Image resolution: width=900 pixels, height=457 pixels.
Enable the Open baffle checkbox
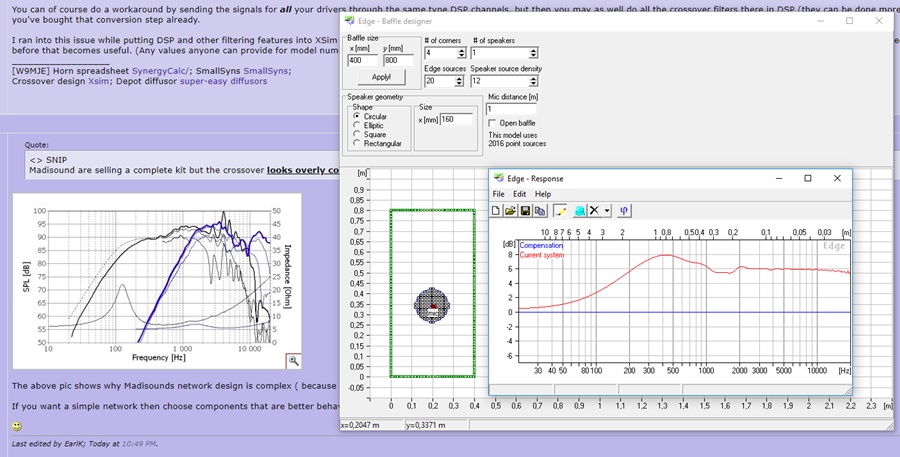(x=492, y=123)
